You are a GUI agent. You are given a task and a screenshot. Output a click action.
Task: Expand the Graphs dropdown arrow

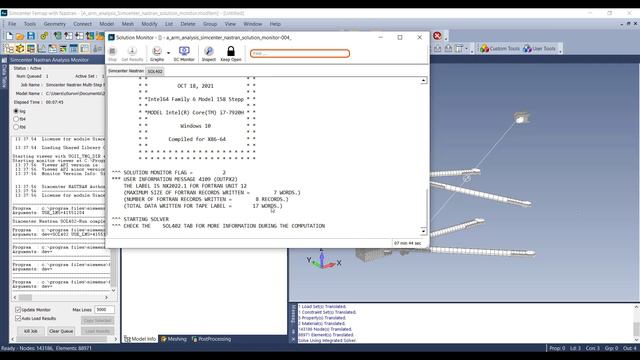coord(168,53)
